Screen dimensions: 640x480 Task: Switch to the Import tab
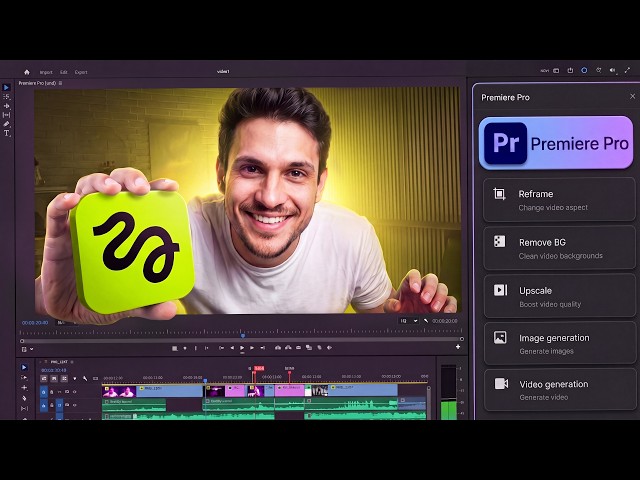click(46, 72)
